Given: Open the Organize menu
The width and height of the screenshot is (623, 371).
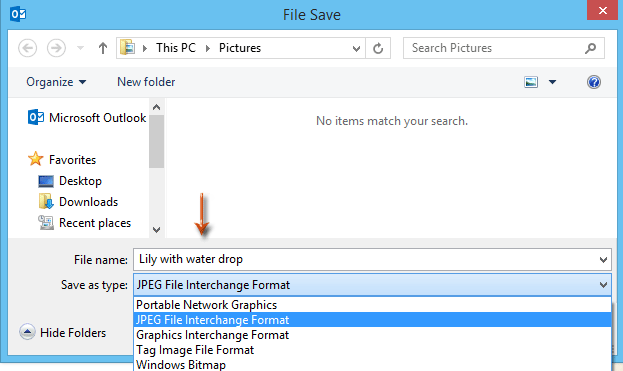Looking at the screenshot, I should click(56, 82).
